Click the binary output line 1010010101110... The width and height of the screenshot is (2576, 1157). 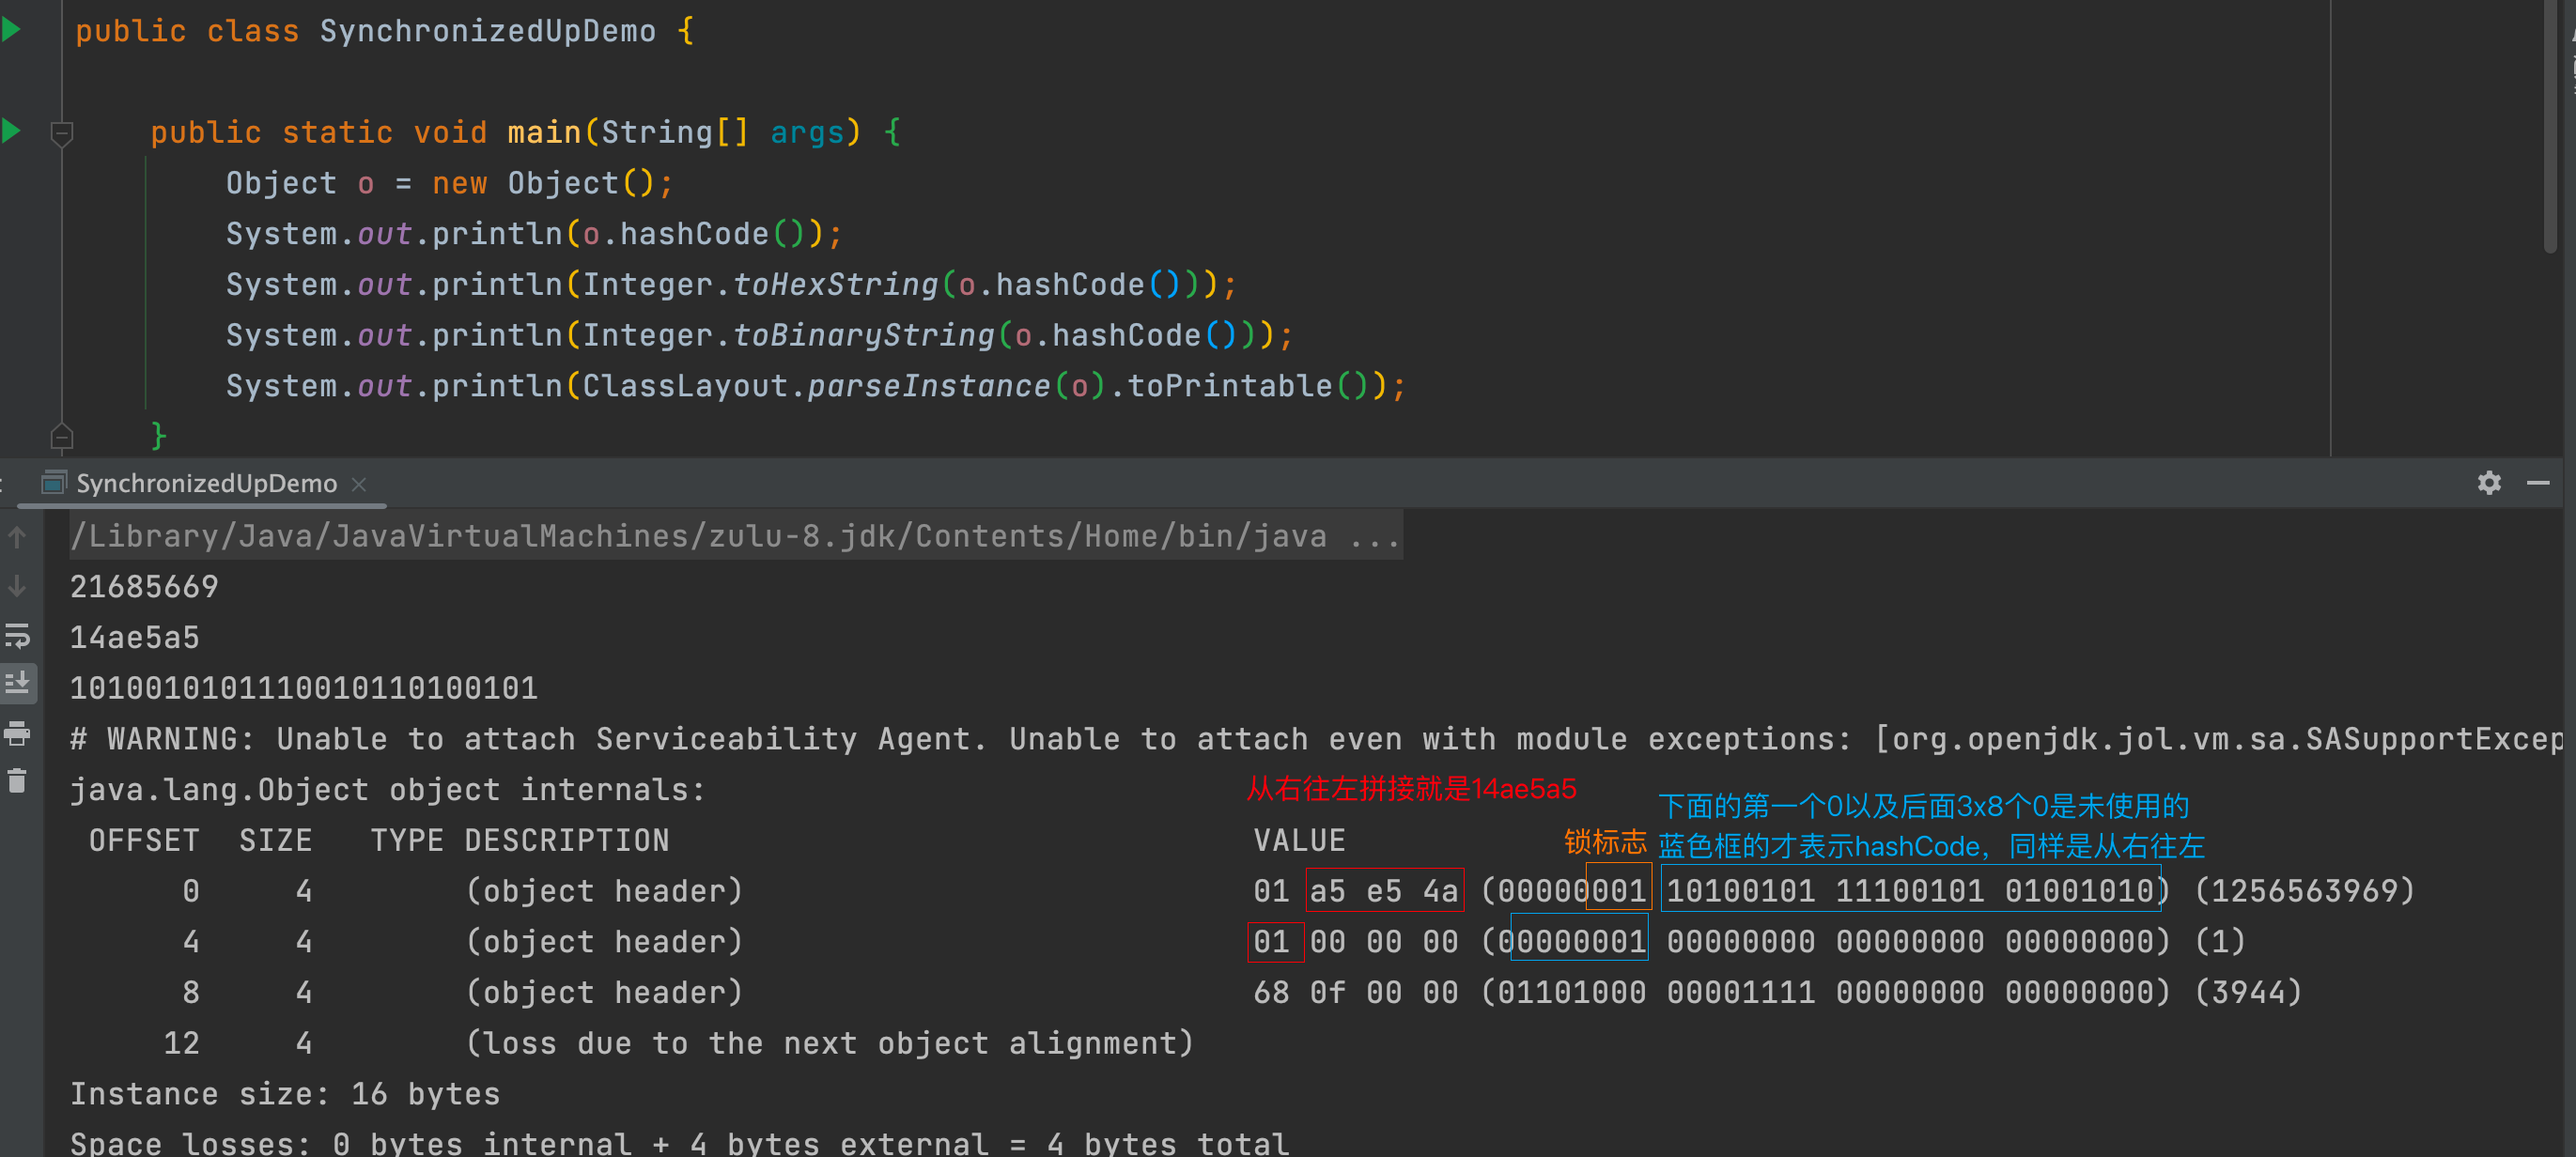coord(304,689)
